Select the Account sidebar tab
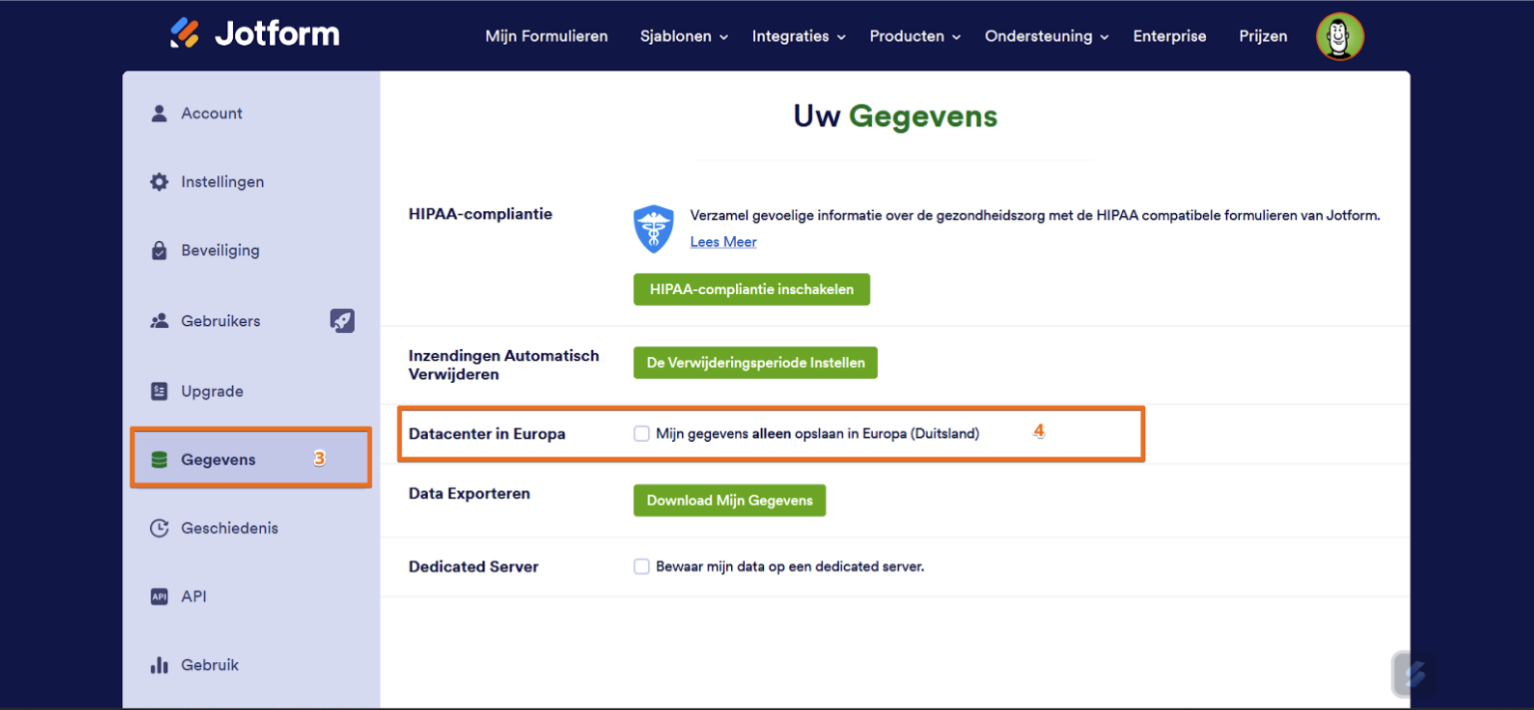The width and height of the screenshot is (1534, 710). (x=251, y=113)
